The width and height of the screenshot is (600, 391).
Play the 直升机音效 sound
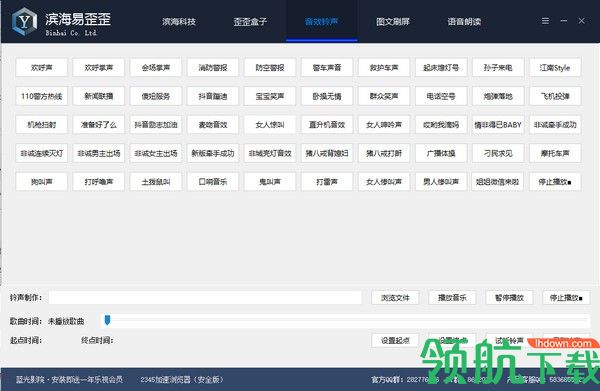[x=327, y=125]
